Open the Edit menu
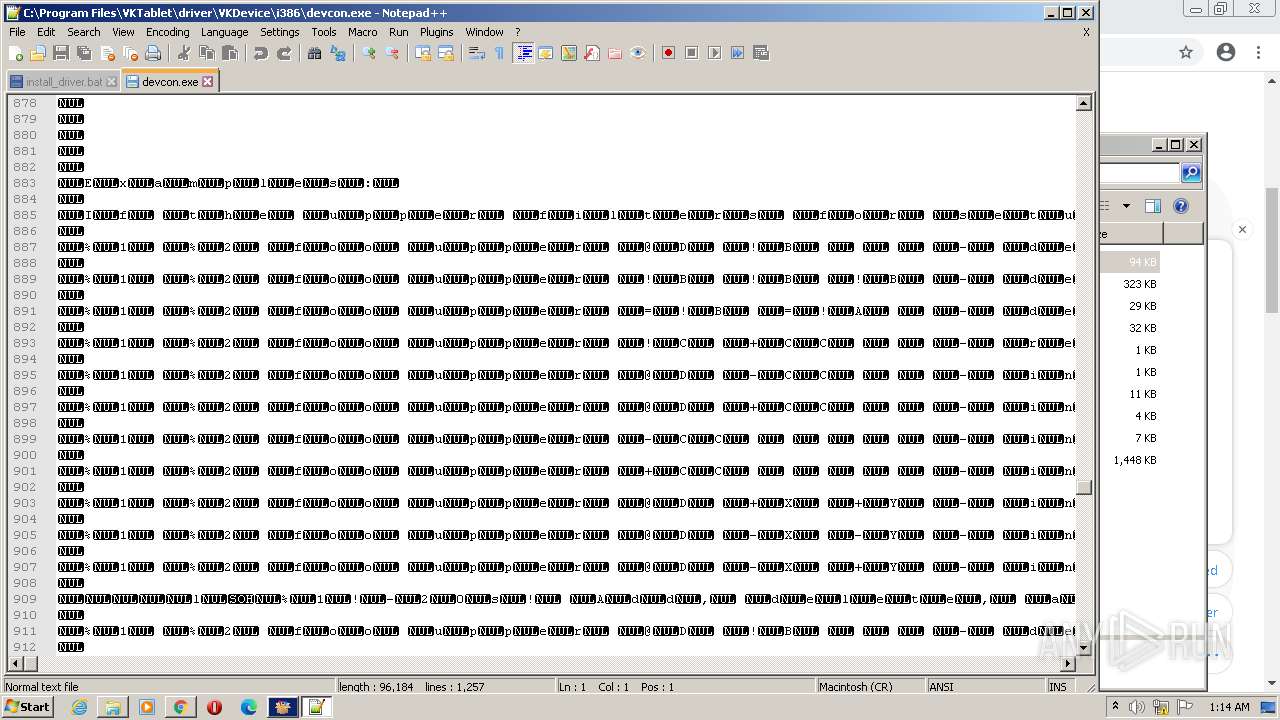1280x720 pixels. (46, 32)
